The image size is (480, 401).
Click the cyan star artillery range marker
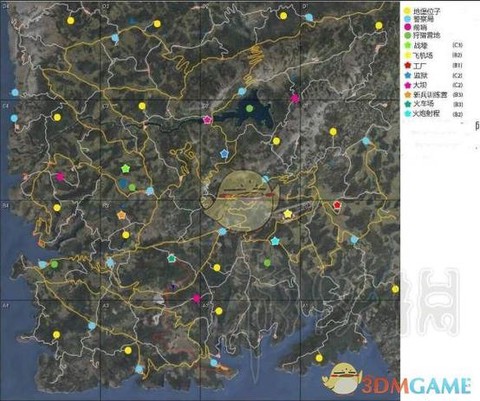tap(275, 241)
